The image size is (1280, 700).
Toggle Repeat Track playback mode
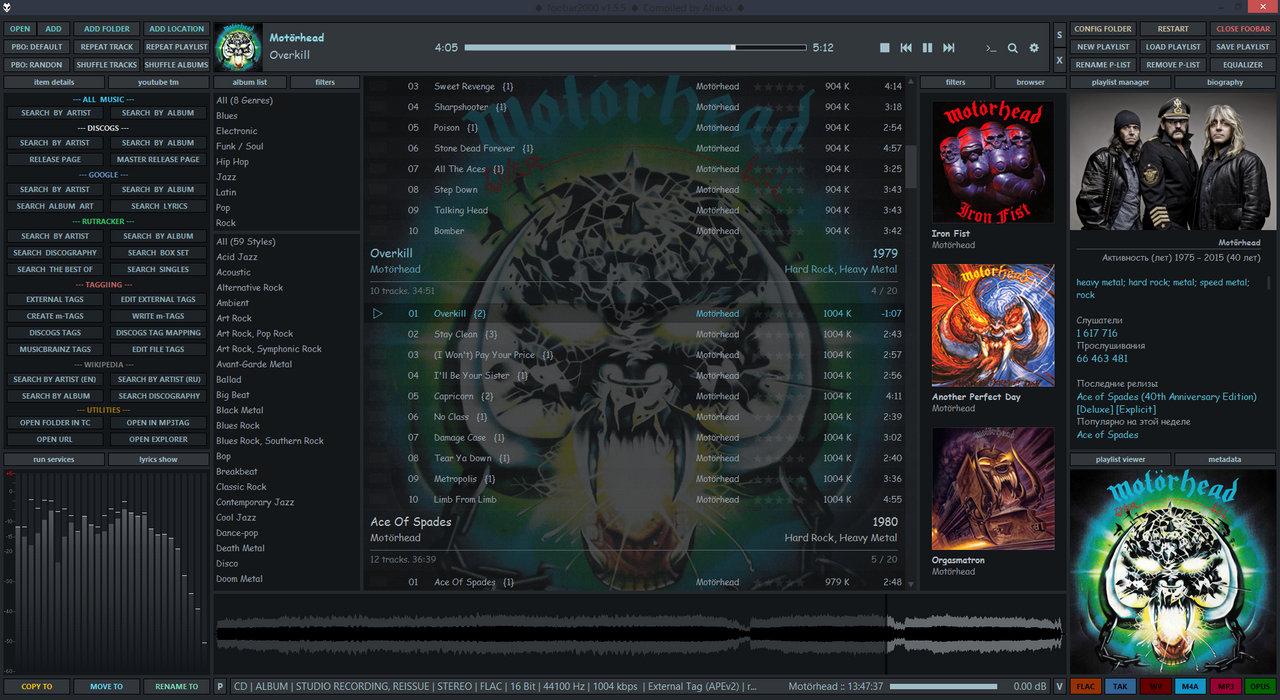[107, 47]
